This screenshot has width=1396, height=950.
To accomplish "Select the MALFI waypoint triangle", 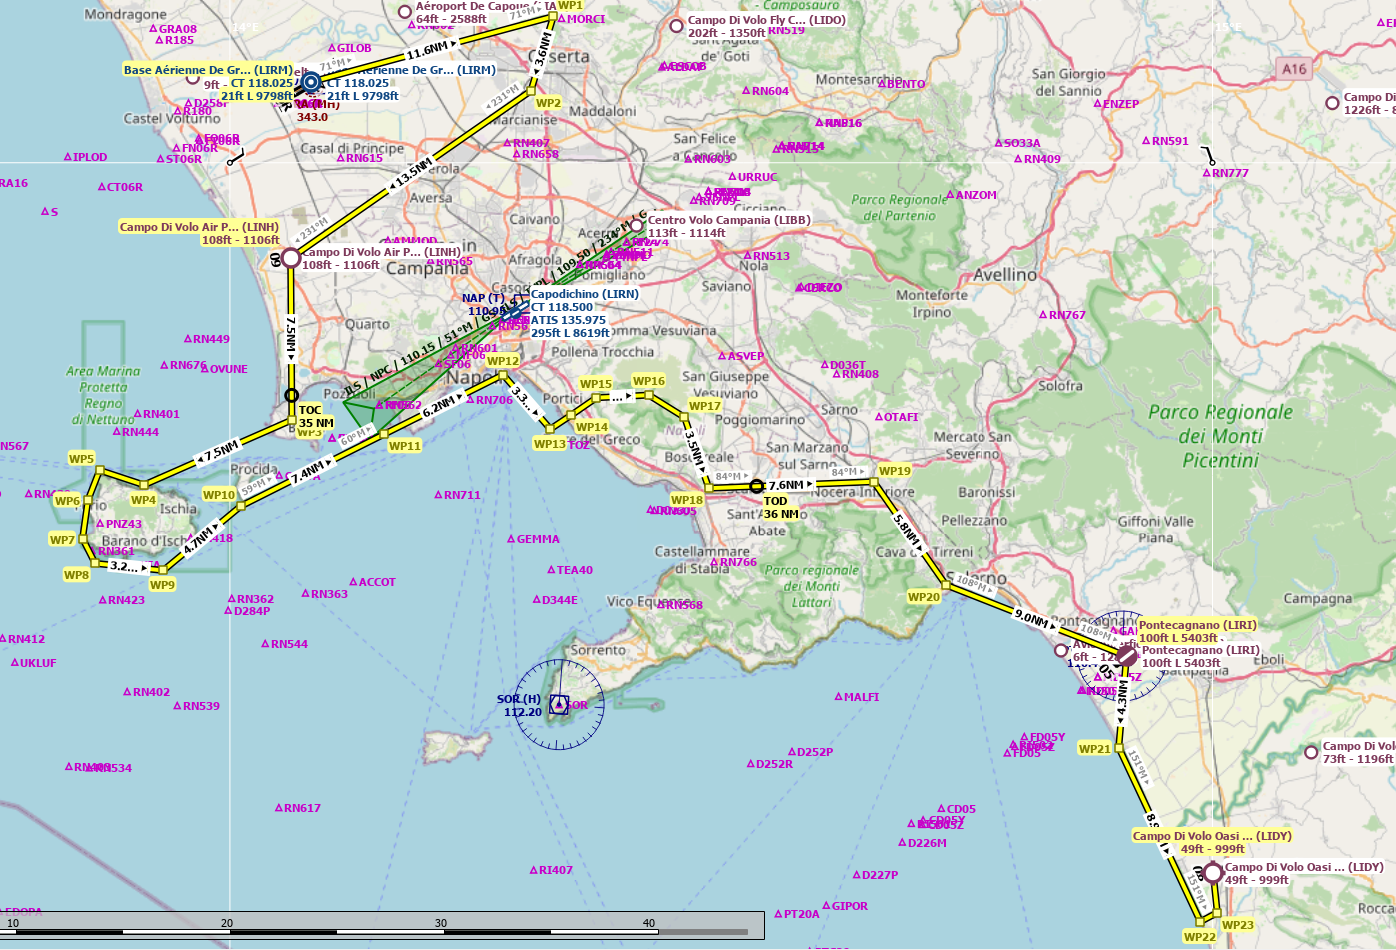I will tap(839, 697).
